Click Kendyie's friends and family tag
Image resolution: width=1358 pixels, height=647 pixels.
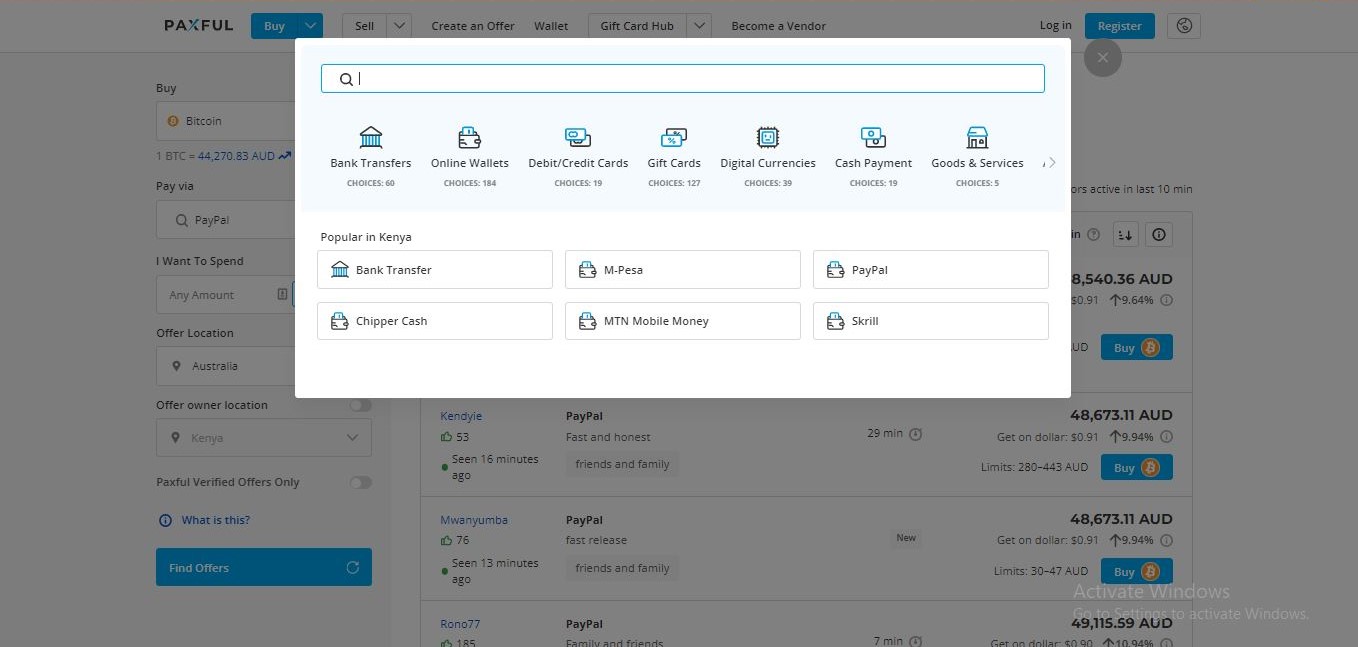(x=622, y=464)
